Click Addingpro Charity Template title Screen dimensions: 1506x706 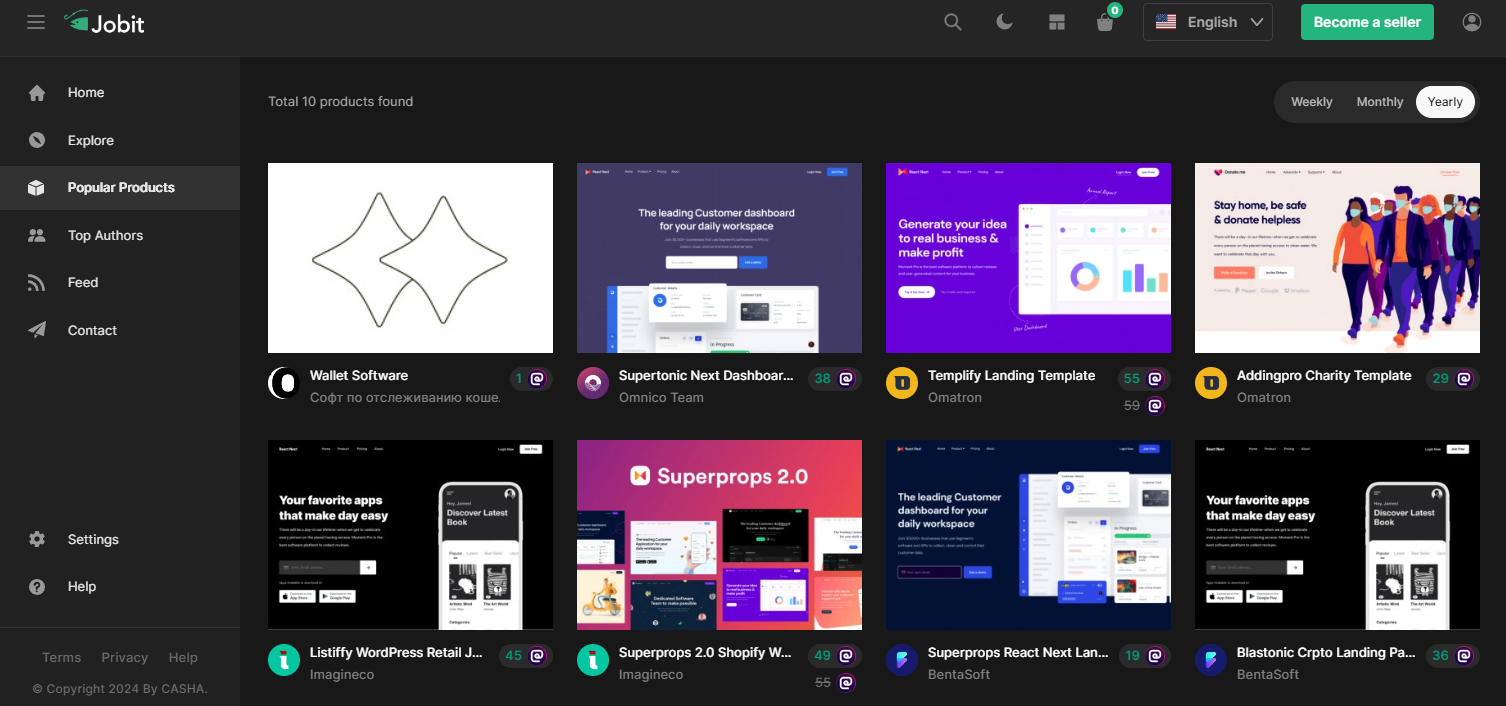(x=1324, y=376)
